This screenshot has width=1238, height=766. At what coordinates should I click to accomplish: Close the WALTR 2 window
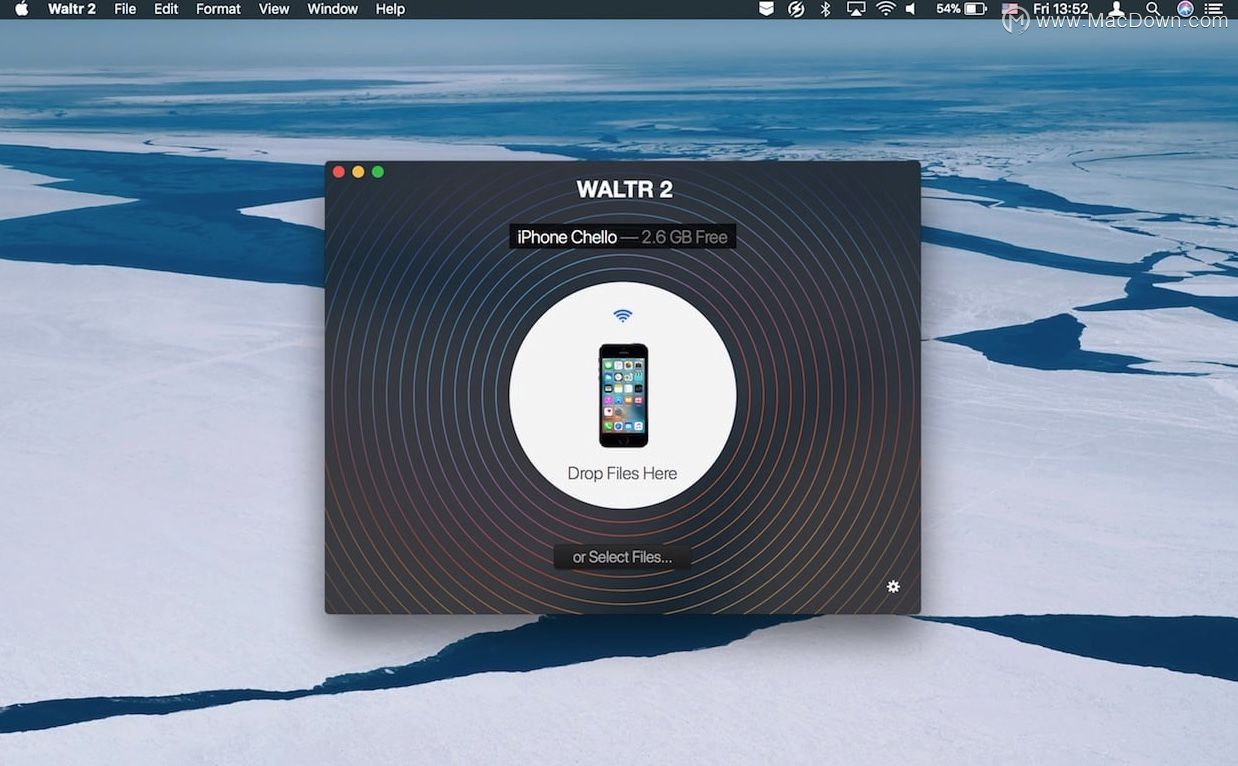[x=339, y=172]
